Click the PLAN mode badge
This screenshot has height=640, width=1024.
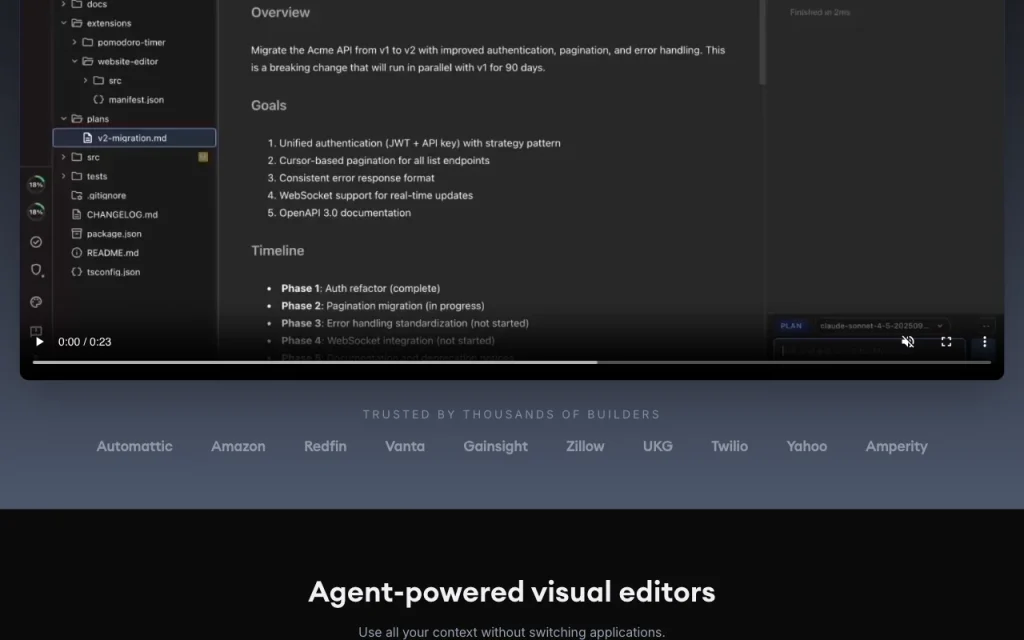(791, 326)
